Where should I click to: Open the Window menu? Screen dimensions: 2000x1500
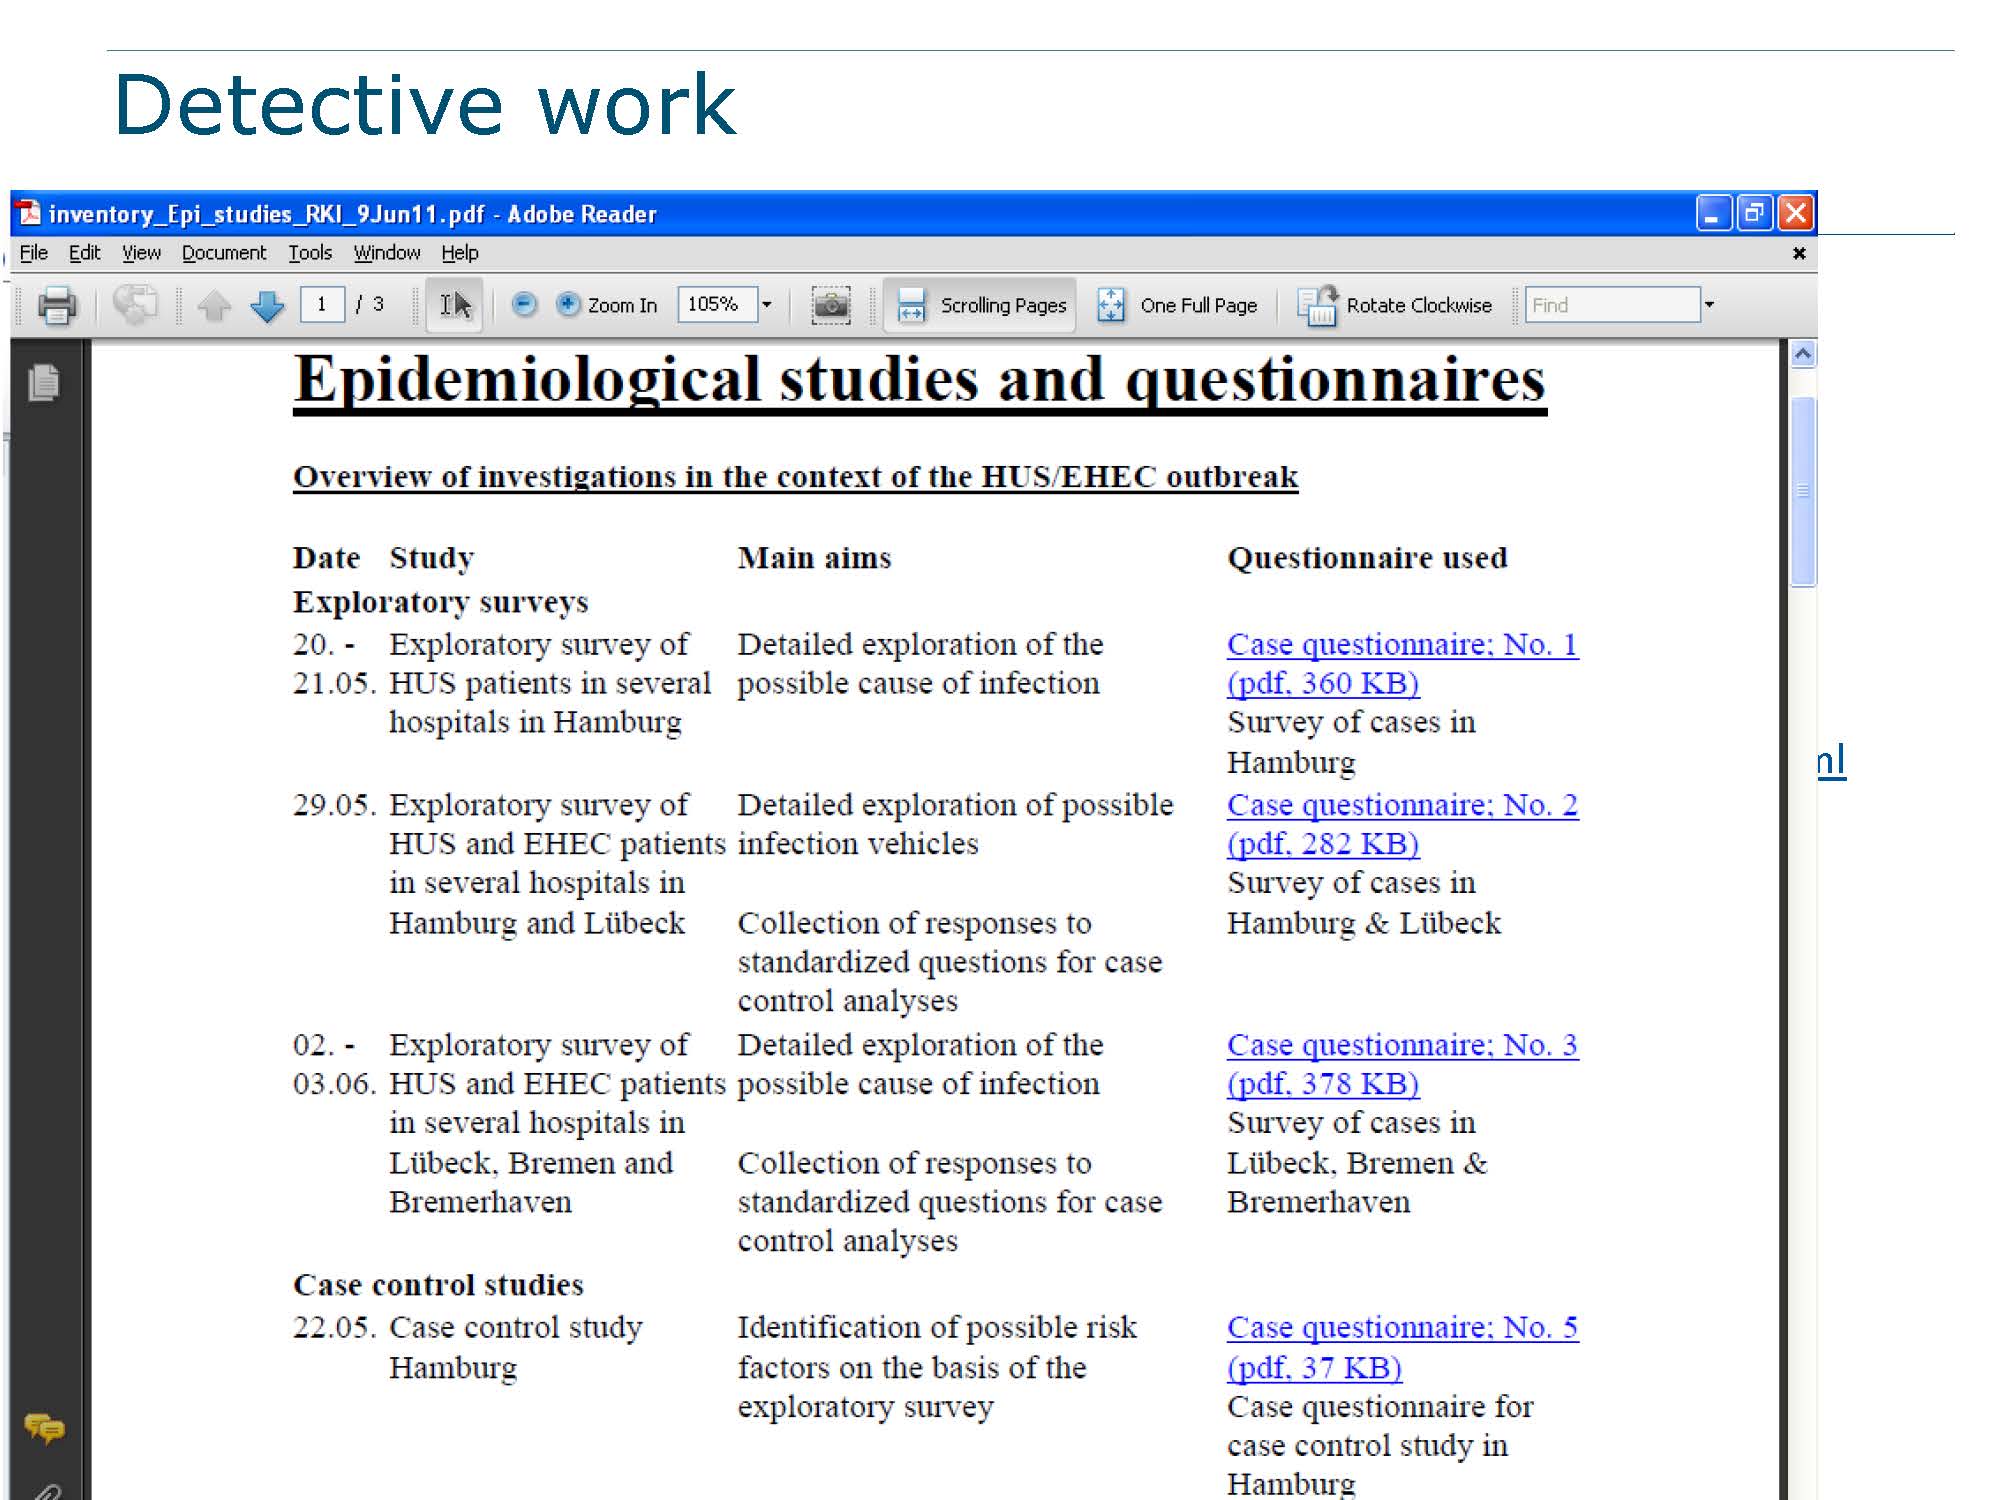[386, 253]
